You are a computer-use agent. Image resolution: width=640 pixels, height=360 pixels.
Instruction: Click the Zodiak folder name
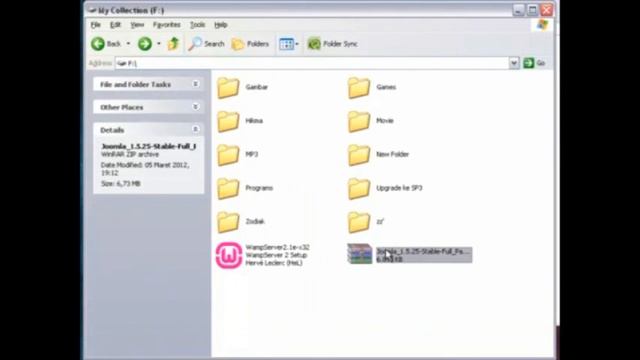click(x=255, y=221)
